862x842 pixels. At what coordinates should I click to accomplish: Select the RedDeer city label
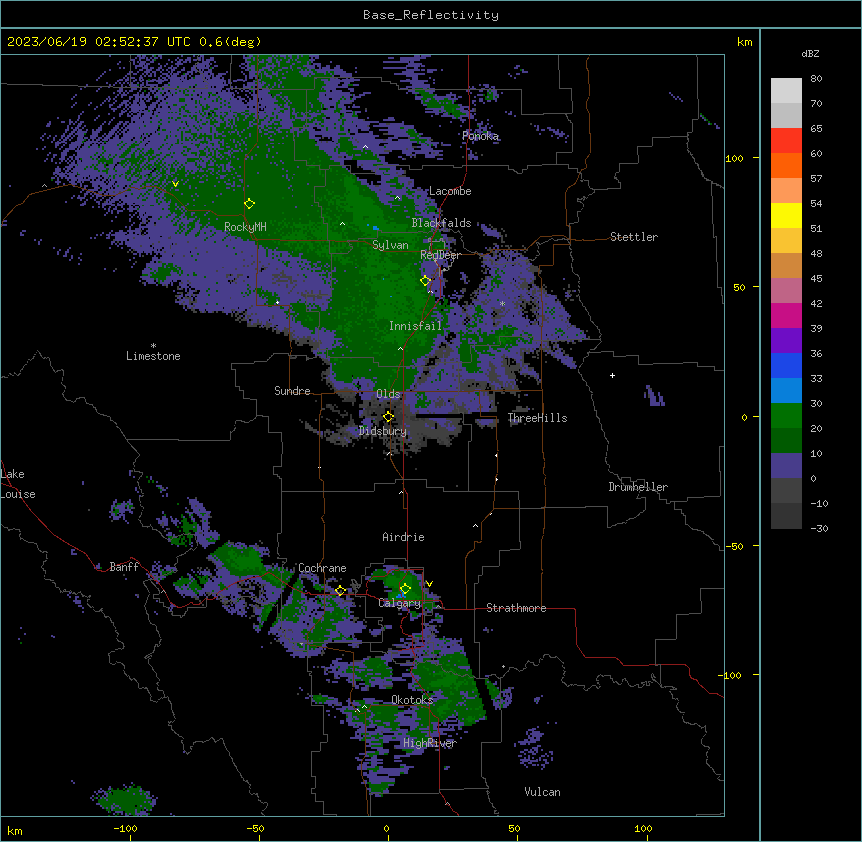[x=440, y=255]
